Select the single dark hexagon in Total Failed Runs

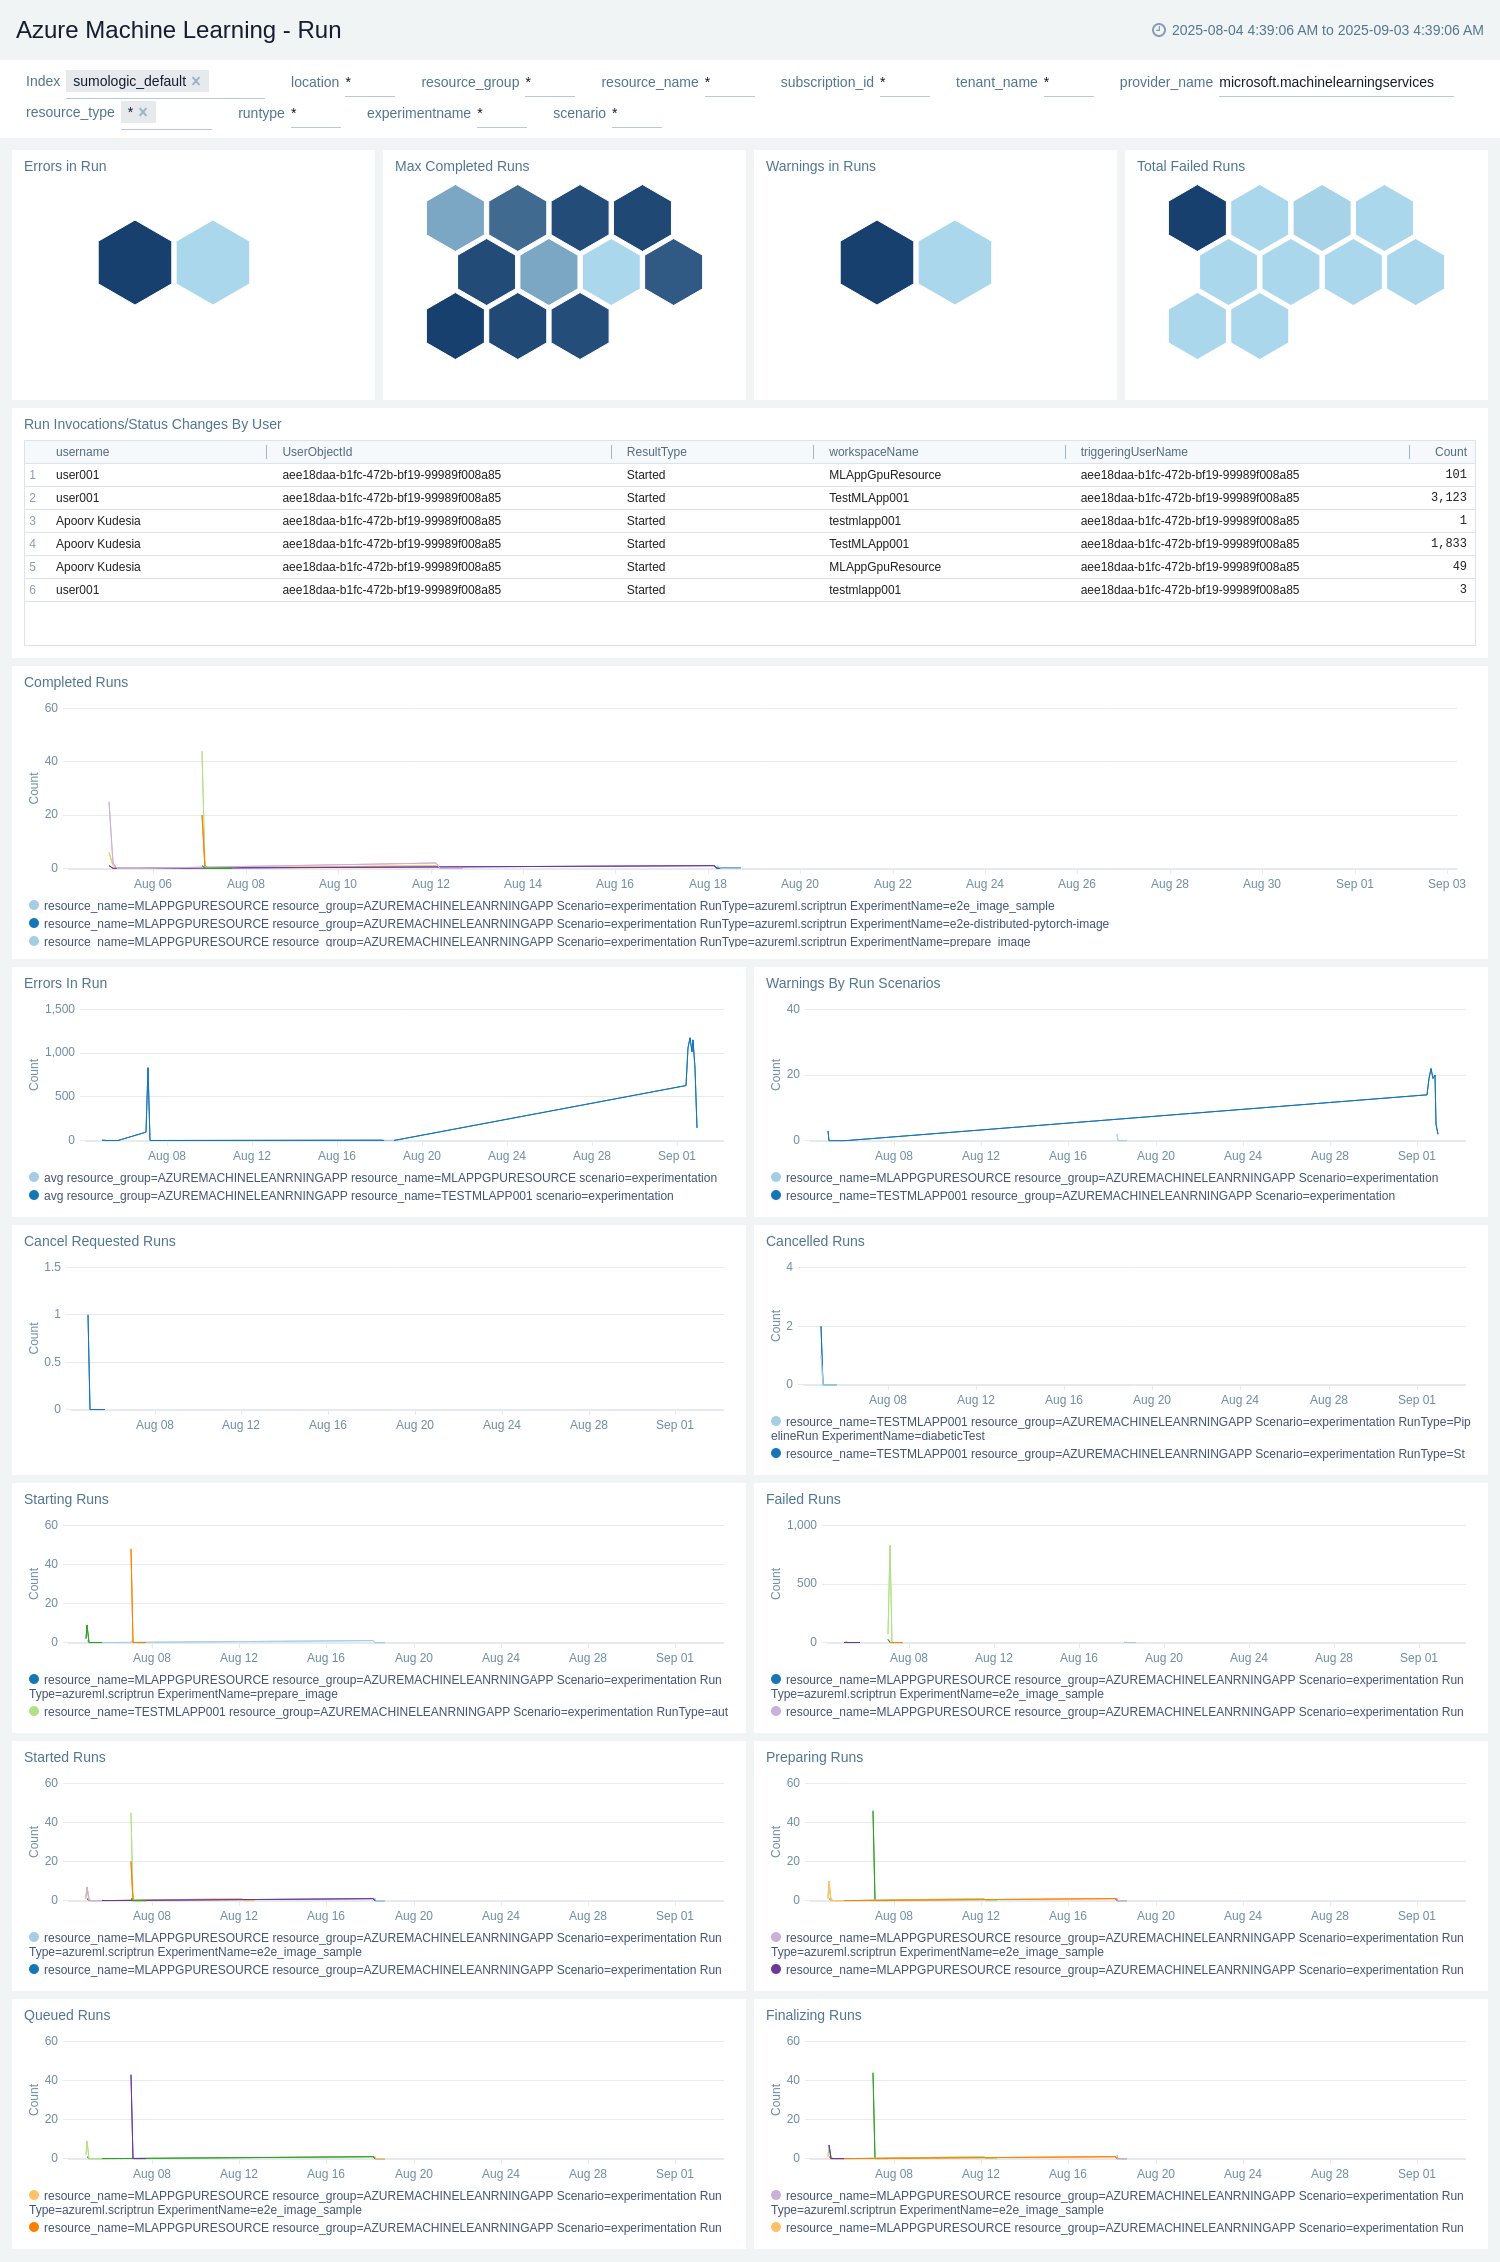point(1197,218)
